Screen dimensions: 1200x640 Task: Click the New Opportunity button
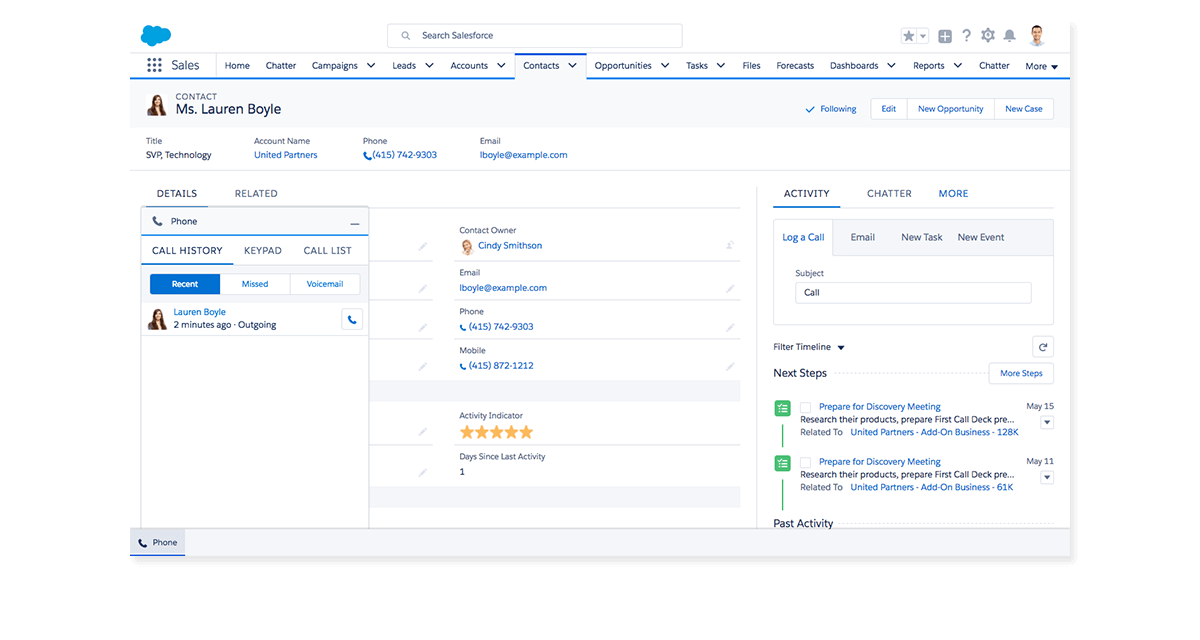tap(950, 109)
